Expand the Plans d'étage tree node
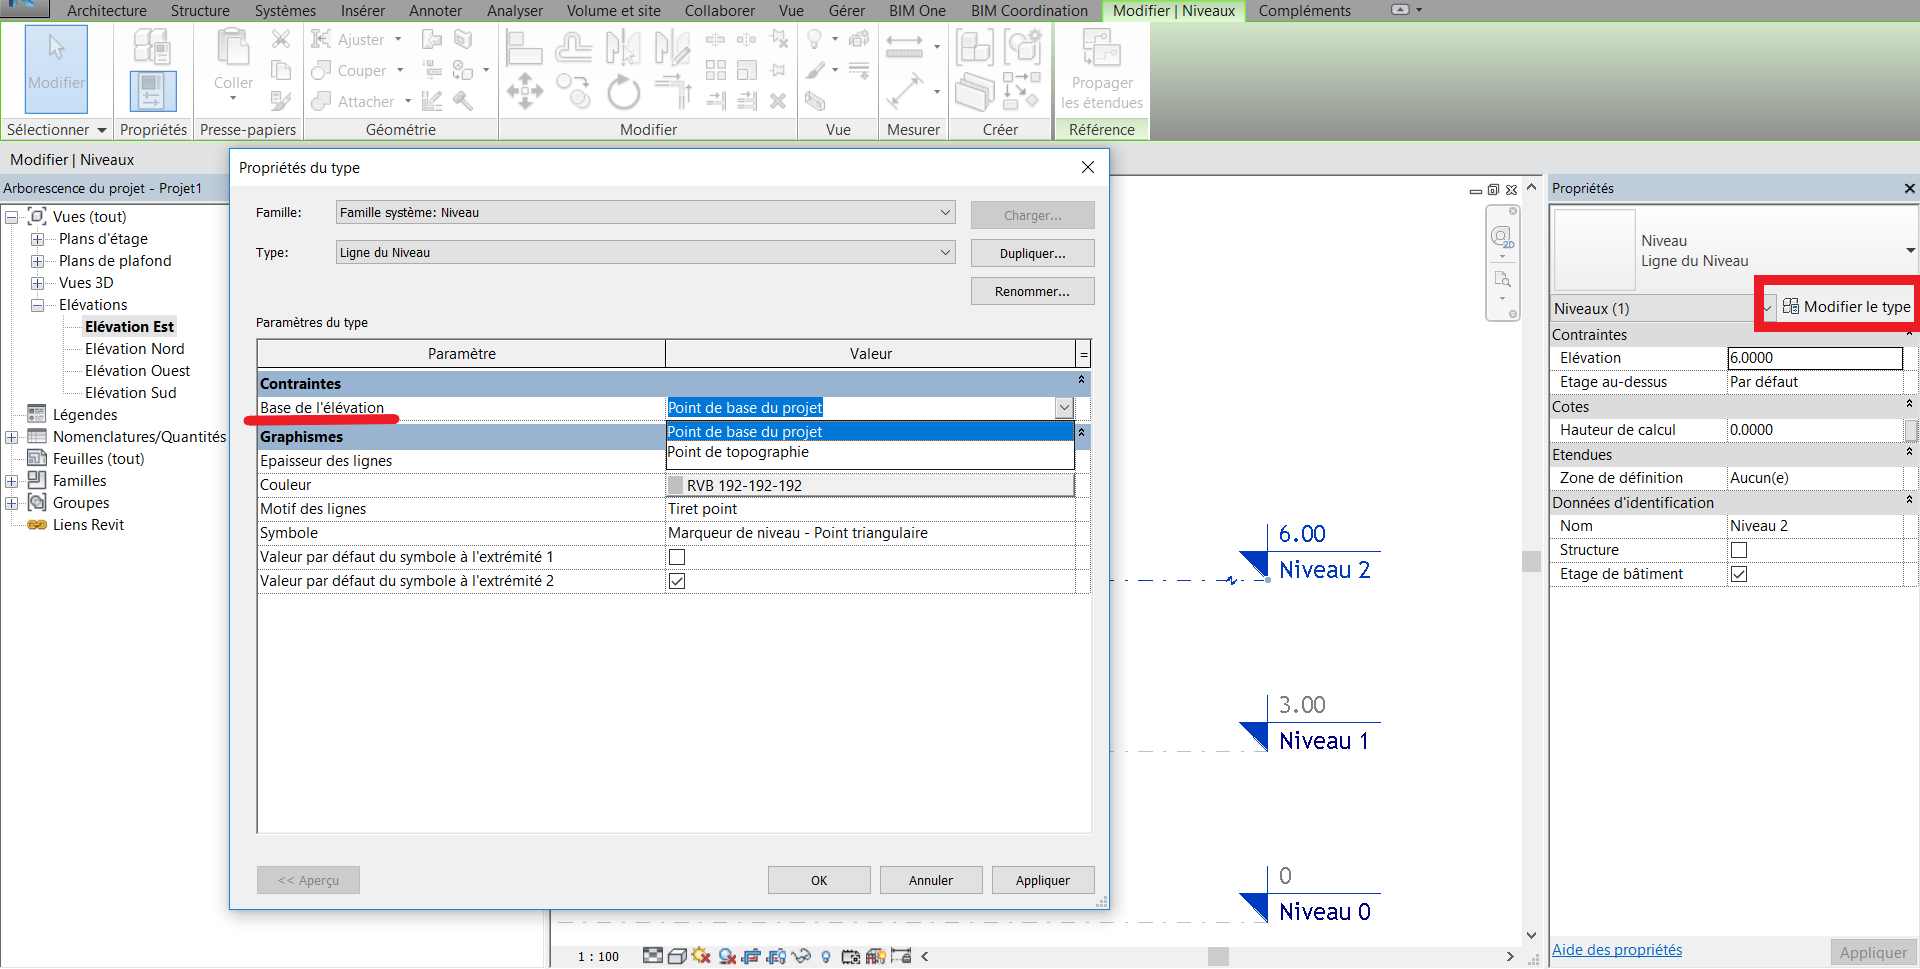Image resolution: width=1920 pixels, height=969 pixels. click(x=38, y=239)
